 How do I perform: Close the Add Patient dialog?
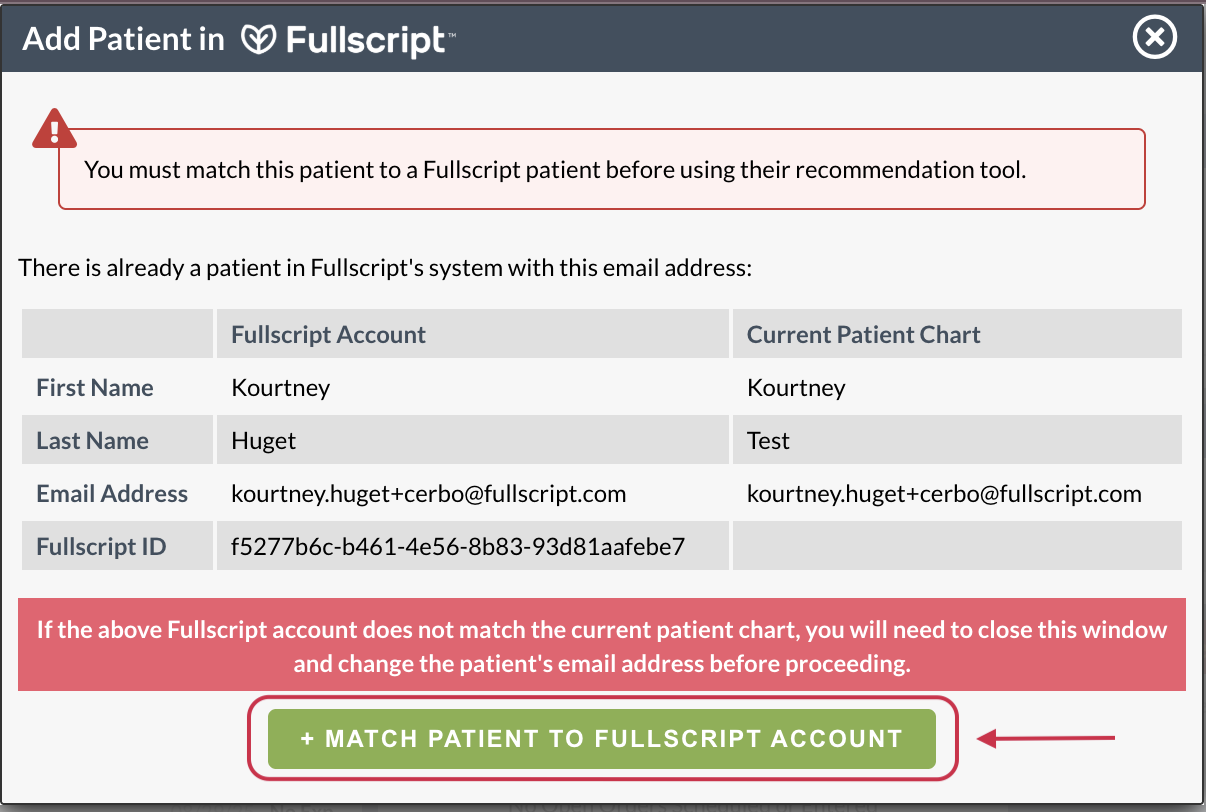(1154, 38)
